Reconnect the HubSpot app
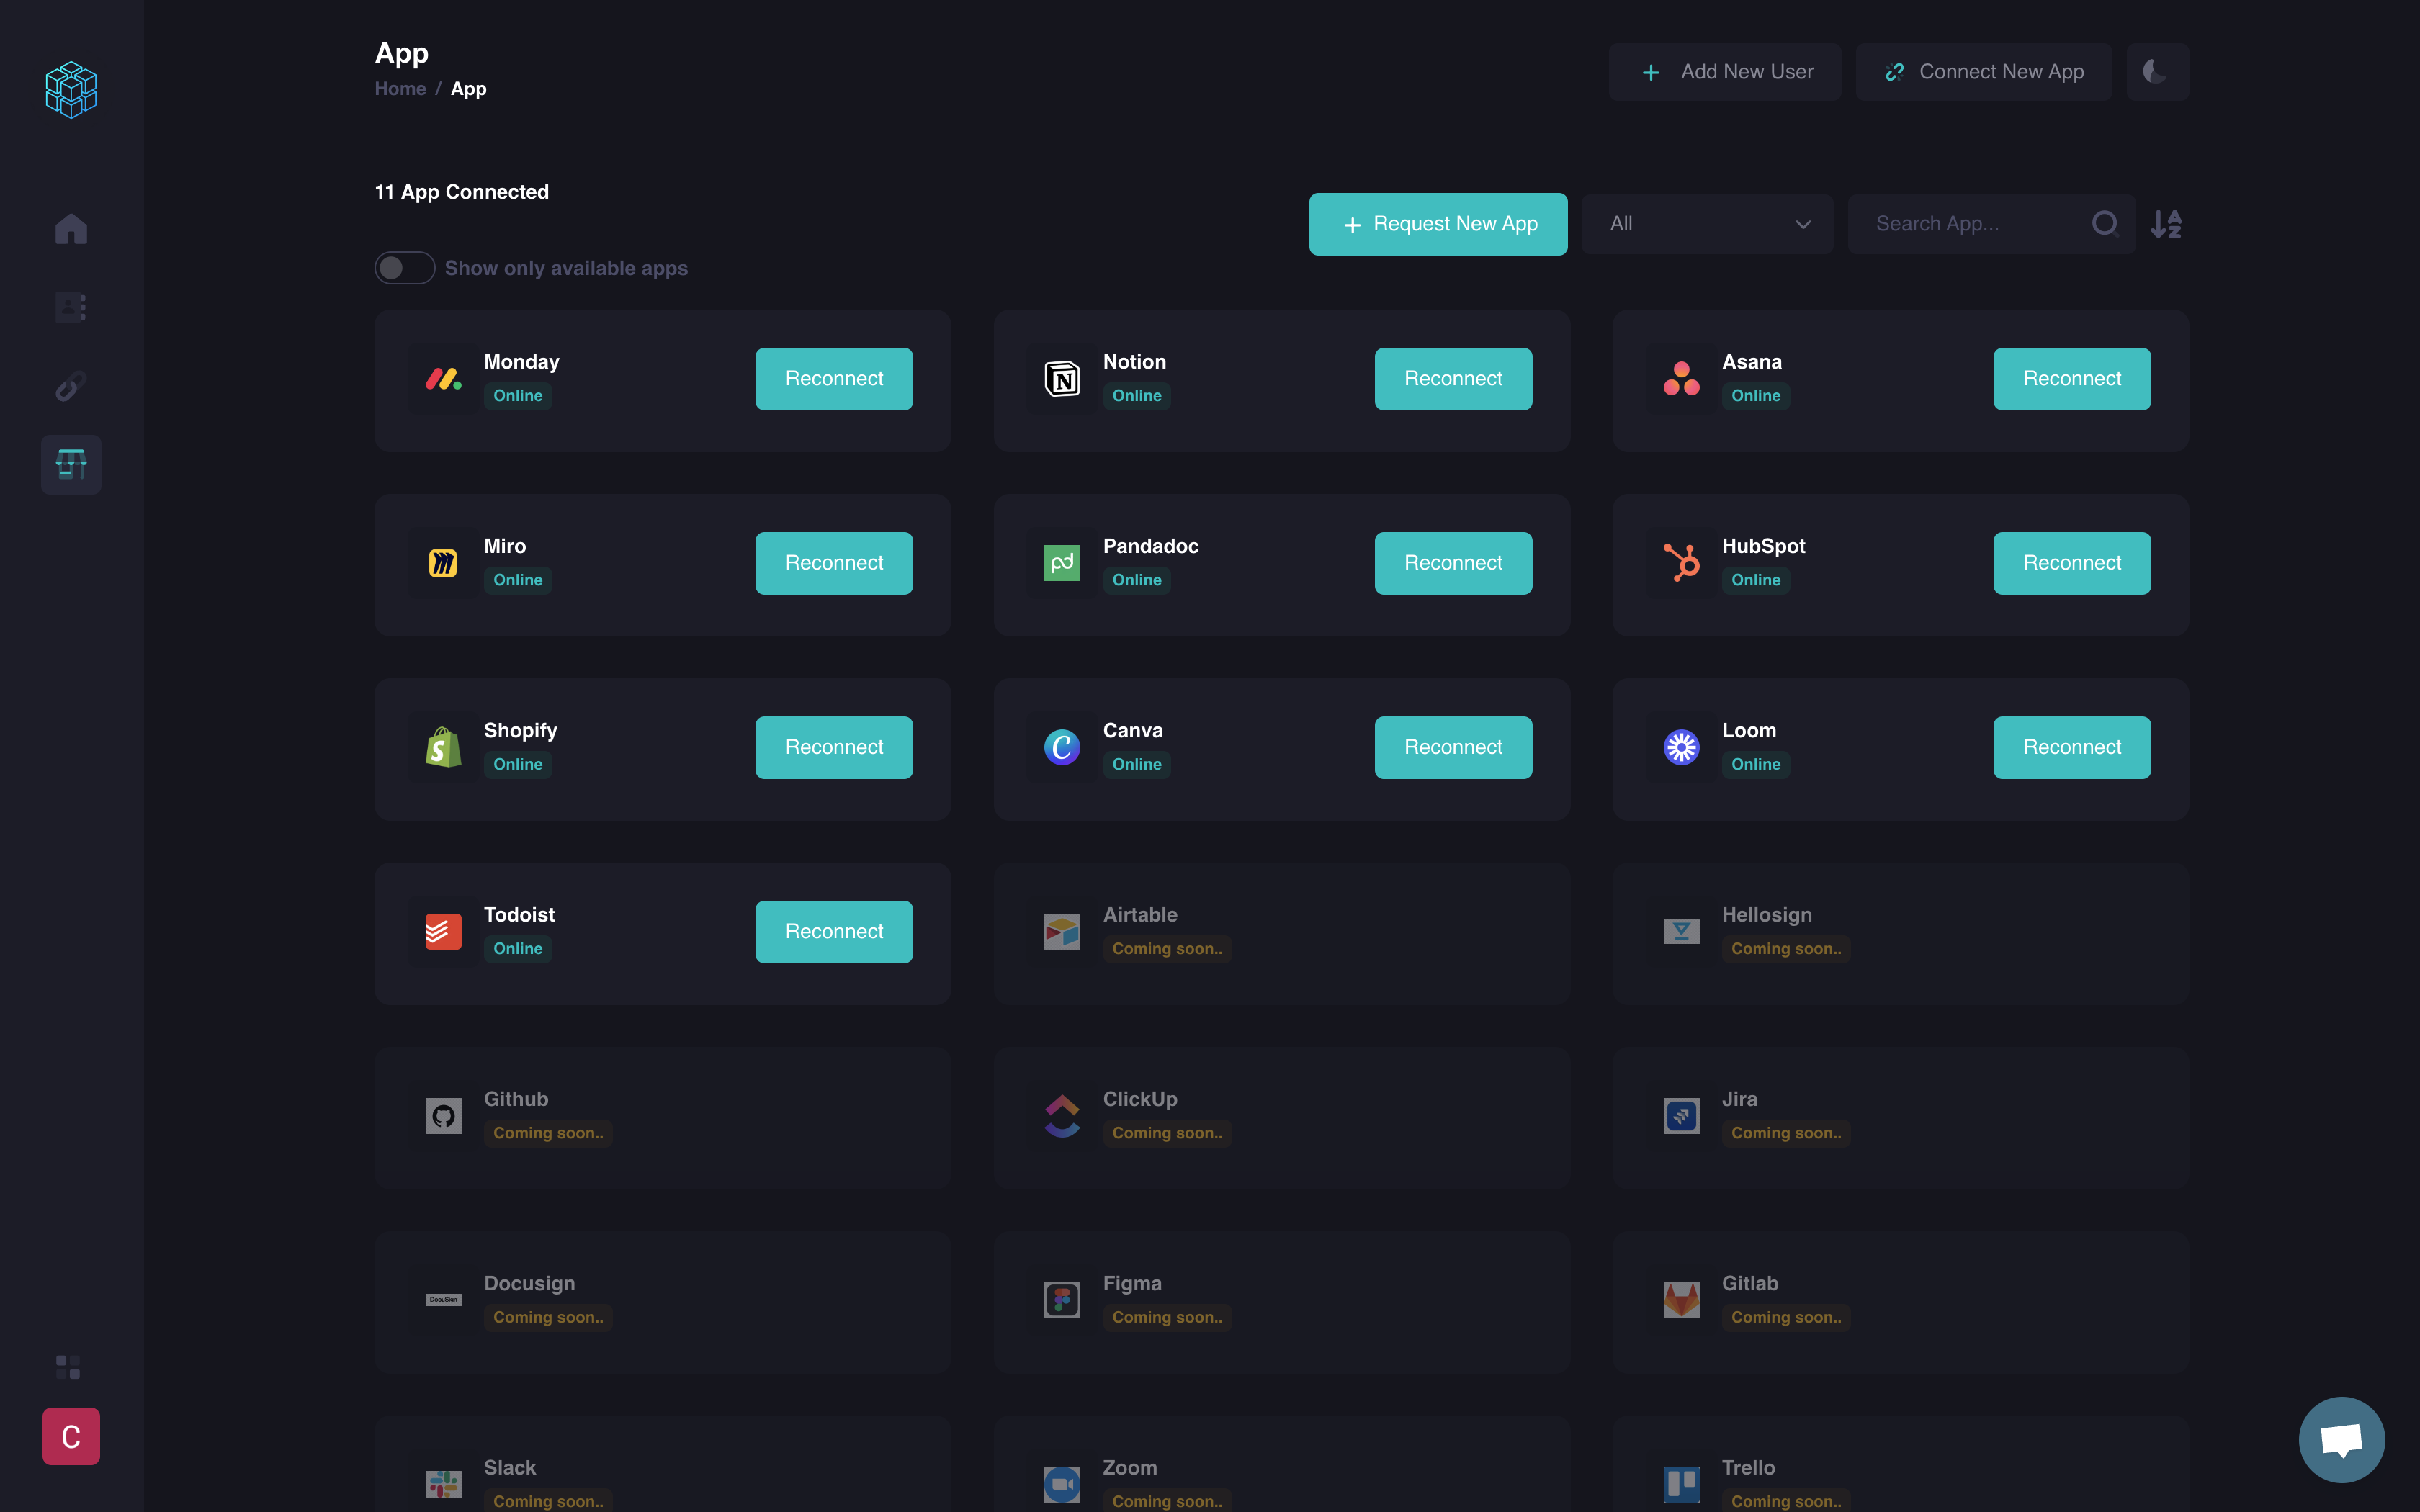The image size is (2420, 1512). [2072, 563]
